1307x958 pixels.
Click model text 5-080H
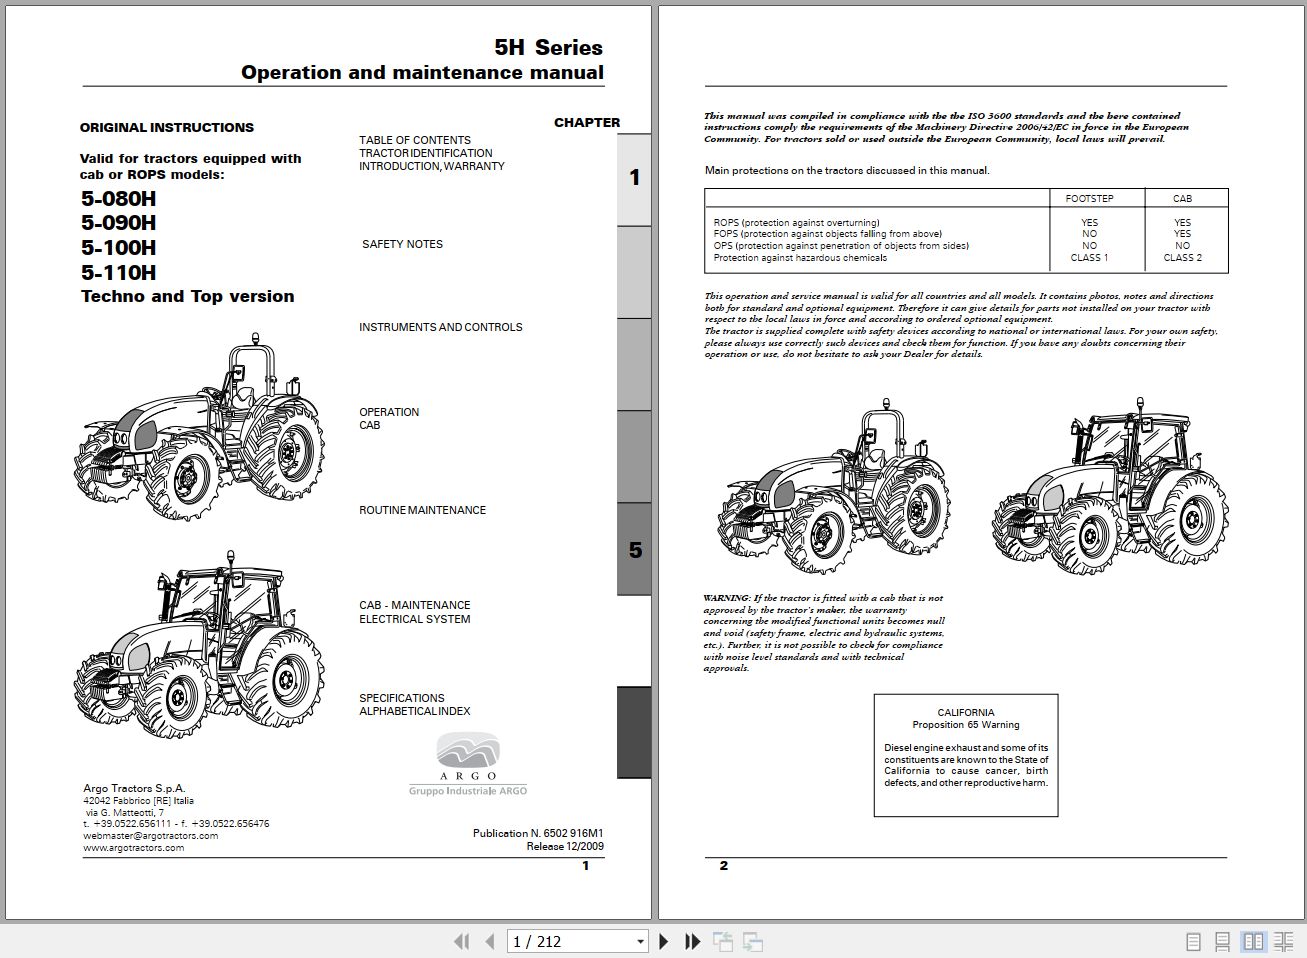click(x=118, y=198)
